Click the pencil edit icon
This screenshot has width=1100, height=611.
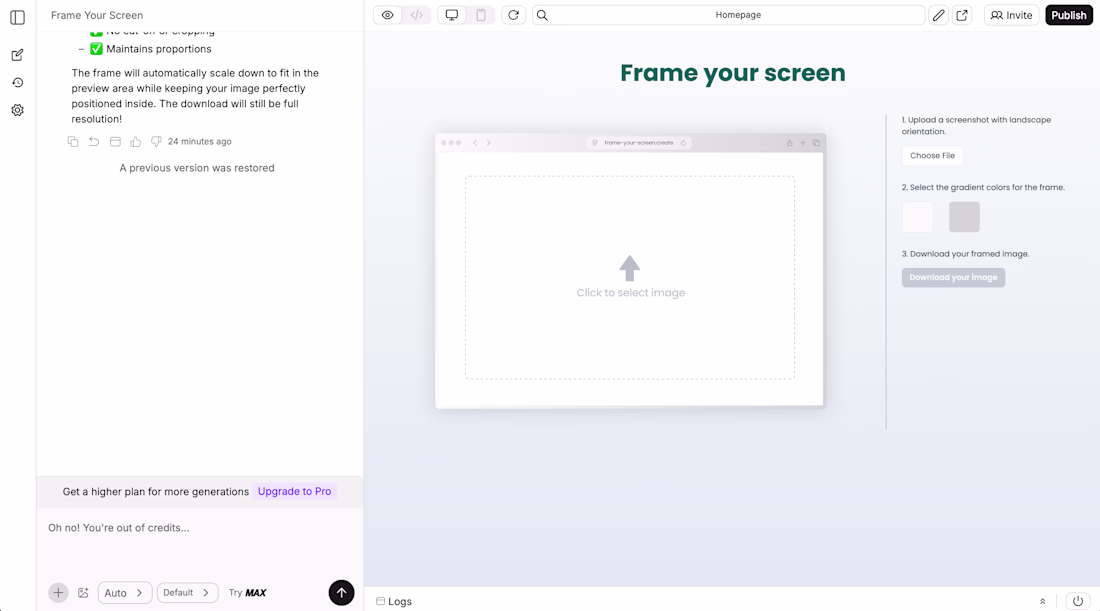(x=939, y=15)
